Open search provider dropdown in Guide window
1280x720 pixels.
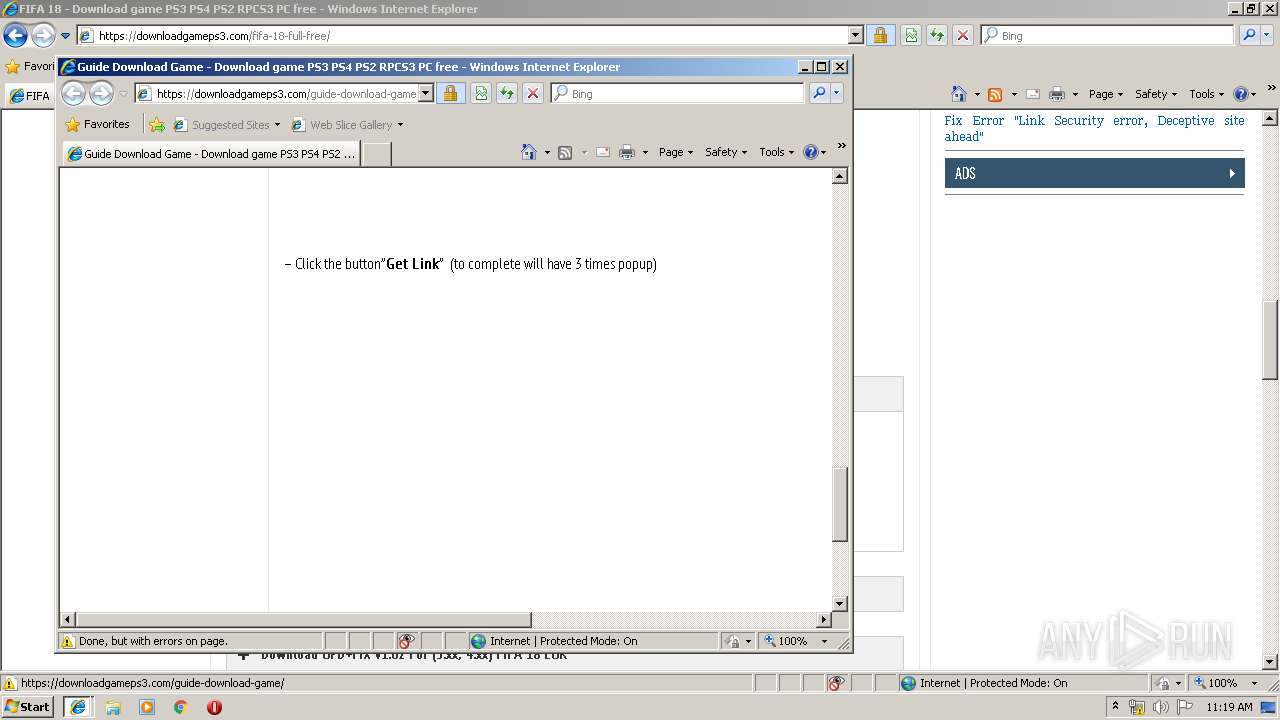(x=837, y=93)
